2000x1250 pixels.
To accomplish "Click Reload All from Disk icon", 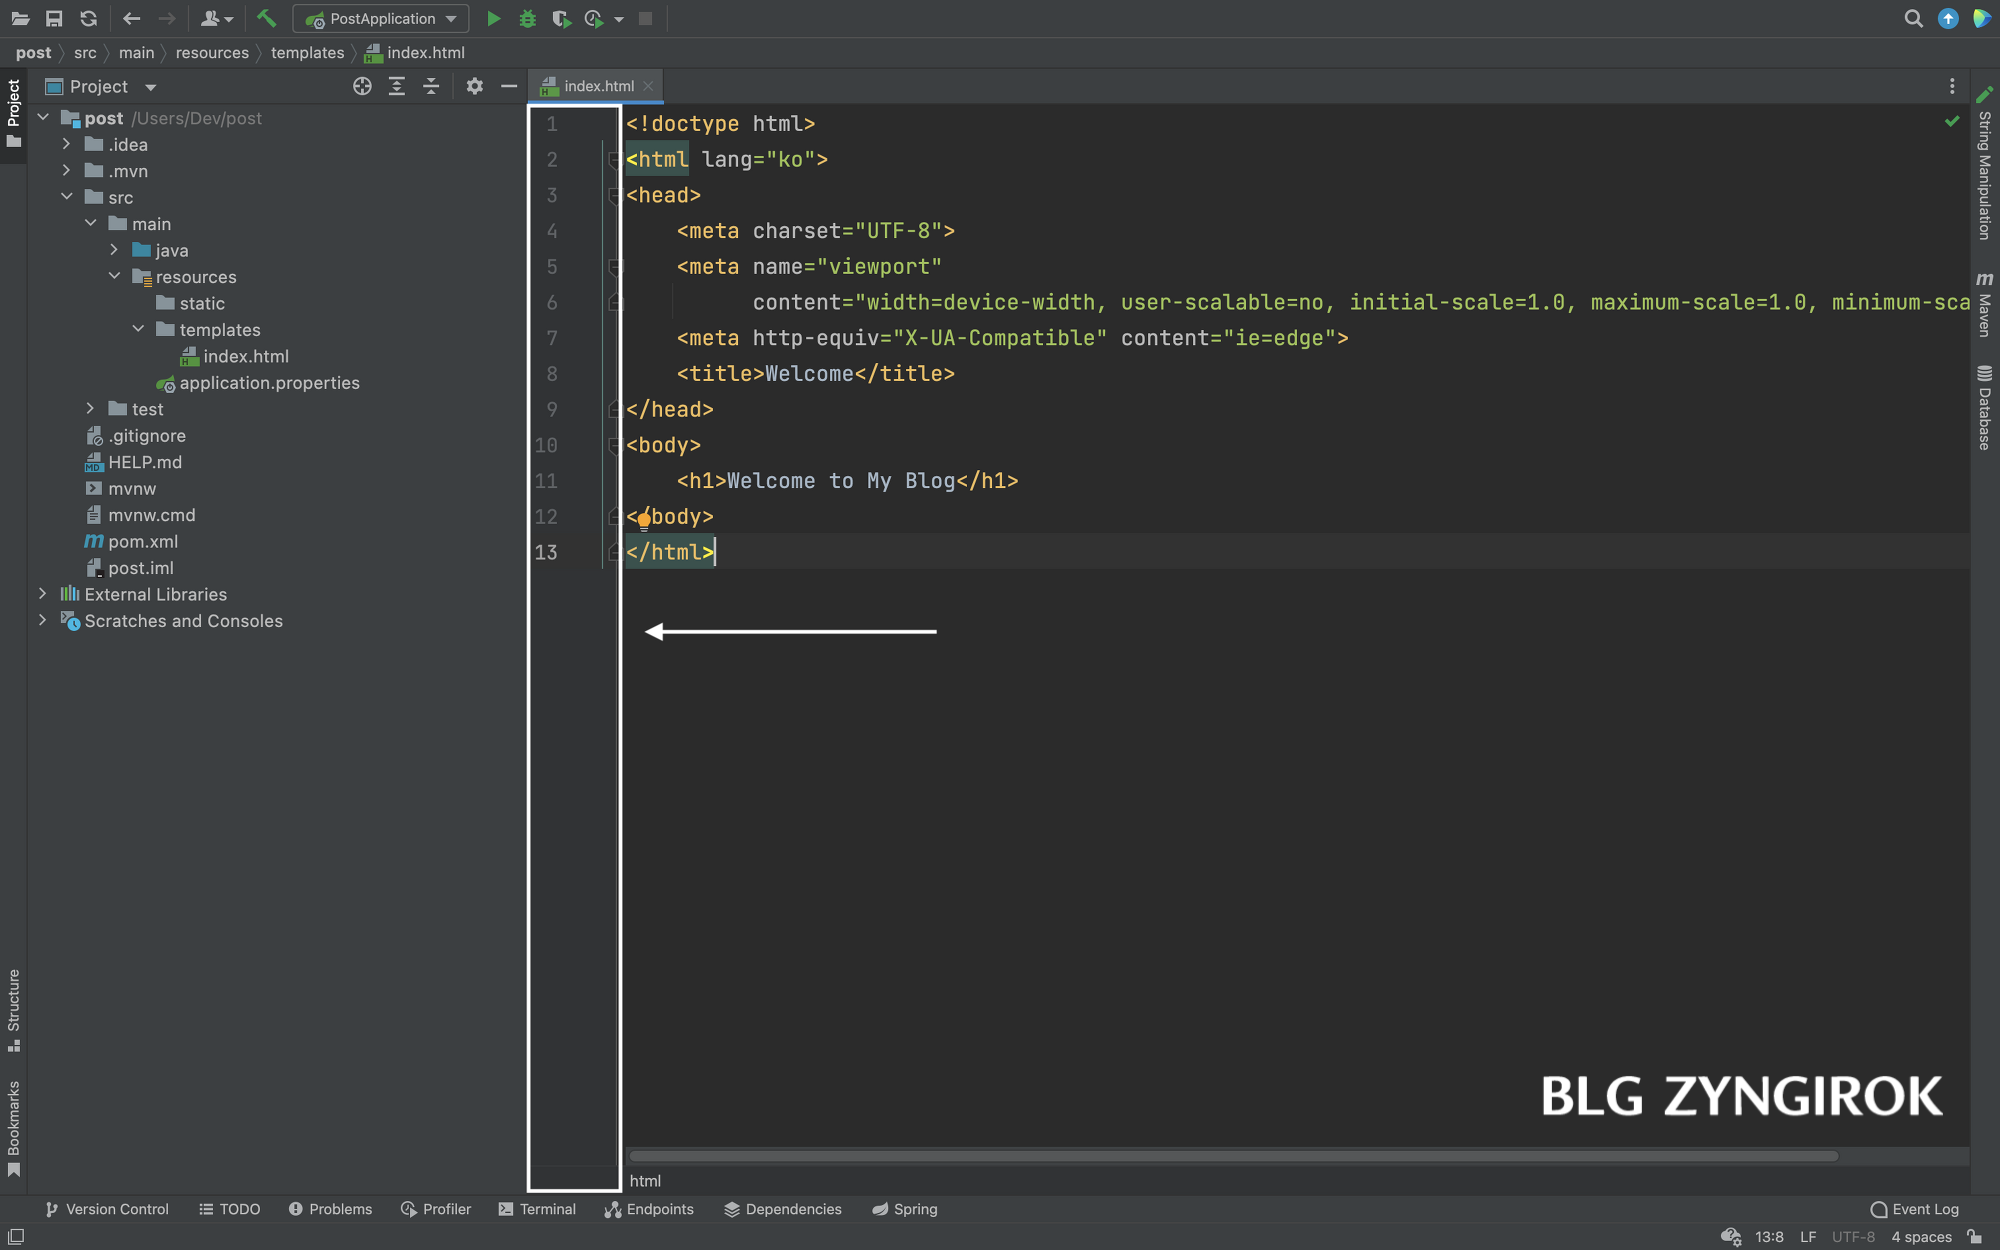I will click(88, 19).
